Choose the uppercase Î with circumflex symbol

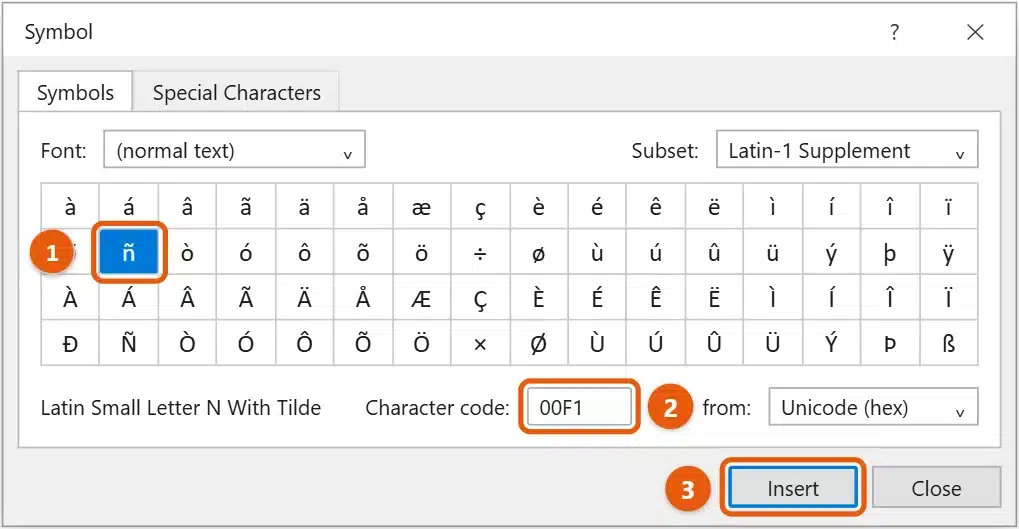(x=890, y=298)
